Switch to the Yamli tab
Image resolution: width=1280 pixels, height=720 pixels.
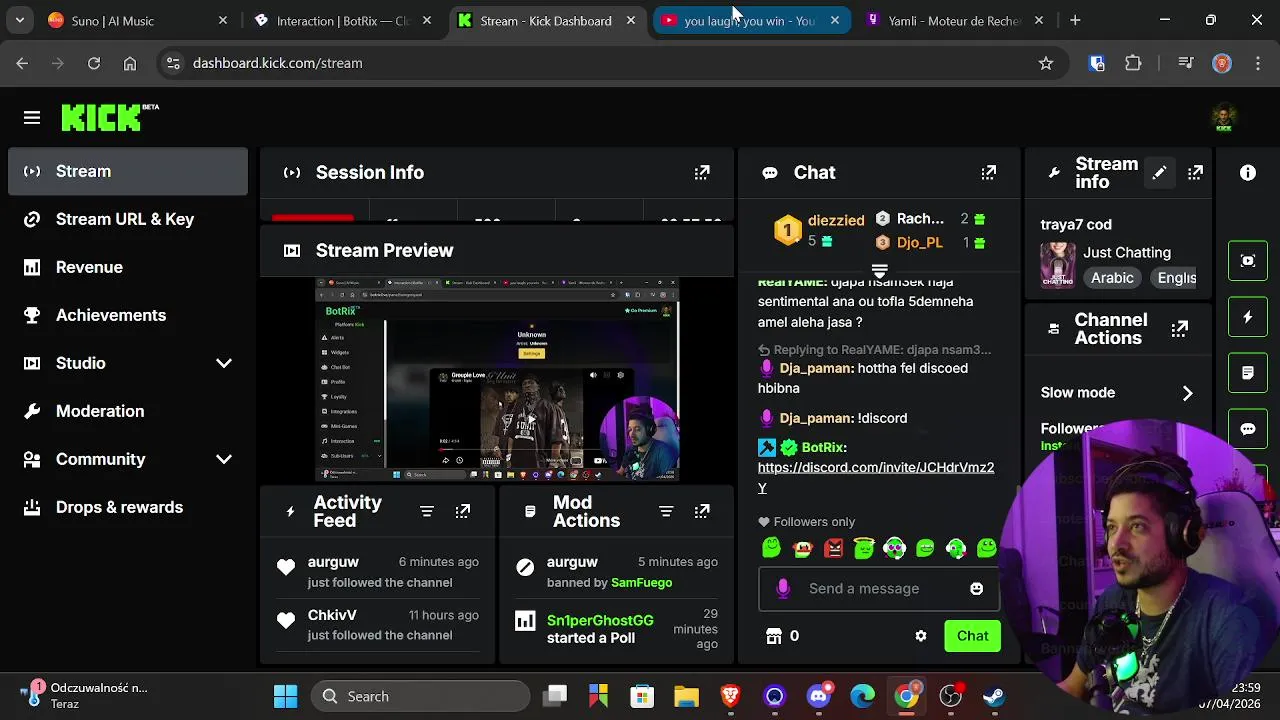pos(954,20)
